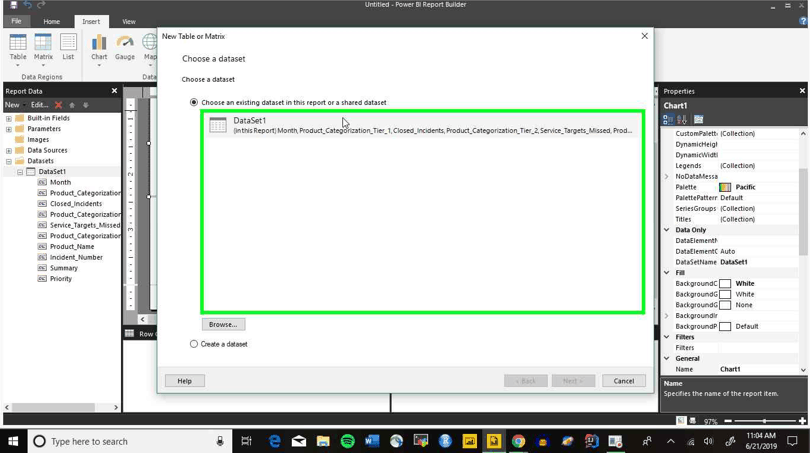Open Edge browser from taskbar
The width and height of the screenshot is (810, 454).
(x=274, y=441)
